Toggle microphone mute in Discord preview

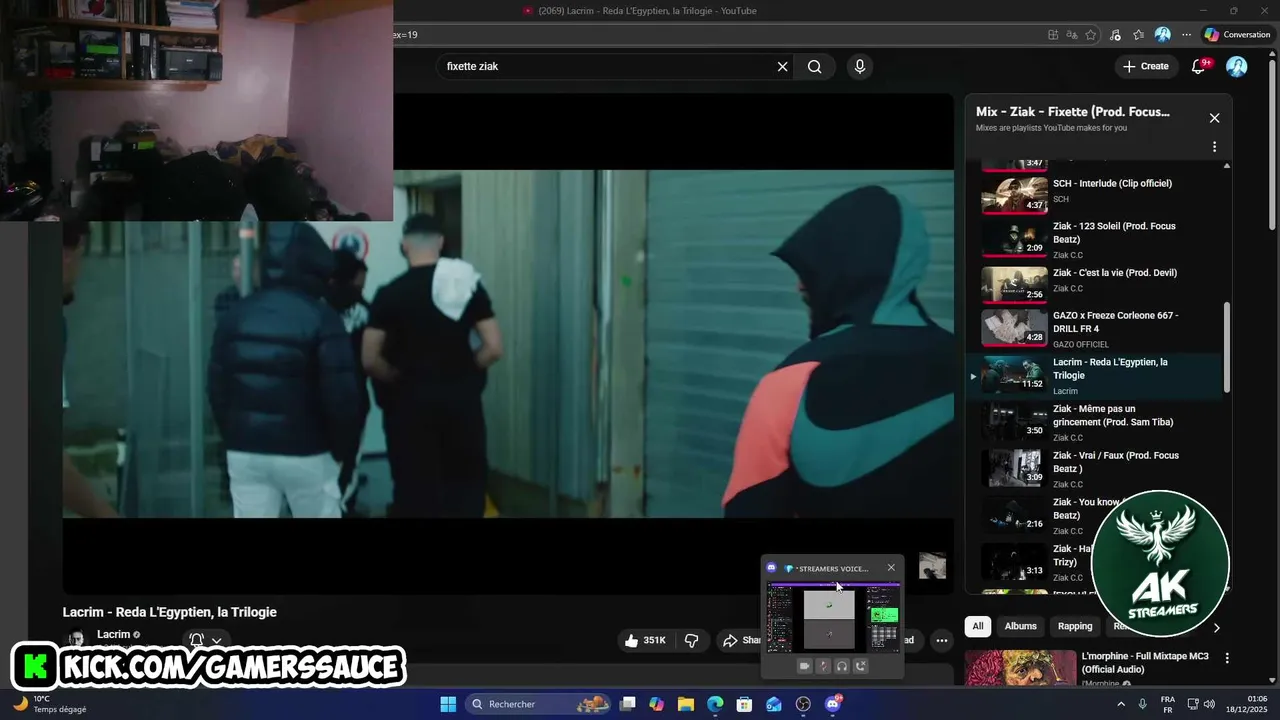pyautogui.click(x=823, y=666)
